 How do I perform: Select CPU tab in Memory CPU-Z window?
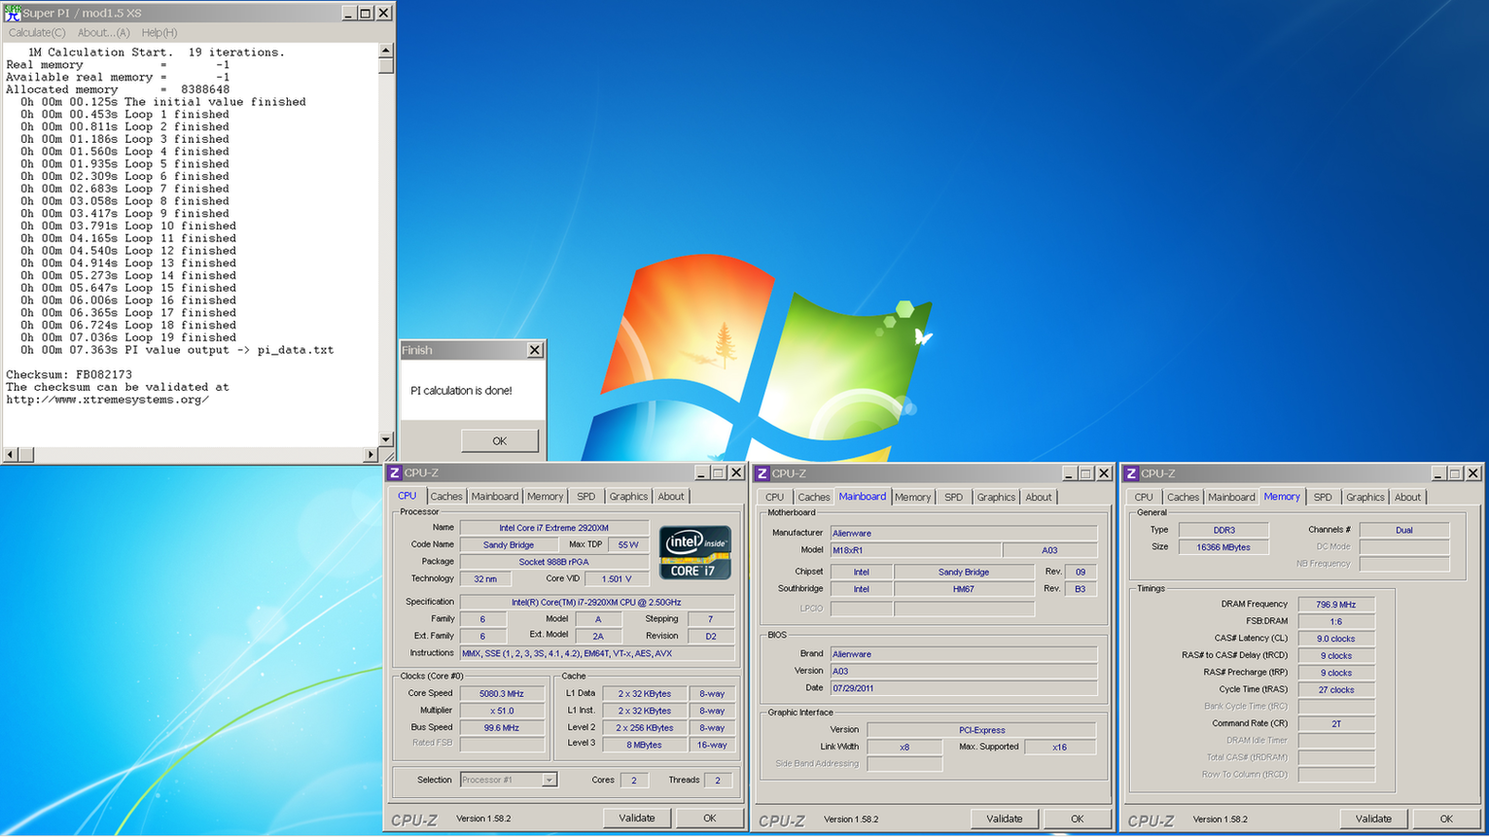coord(1144,498)
